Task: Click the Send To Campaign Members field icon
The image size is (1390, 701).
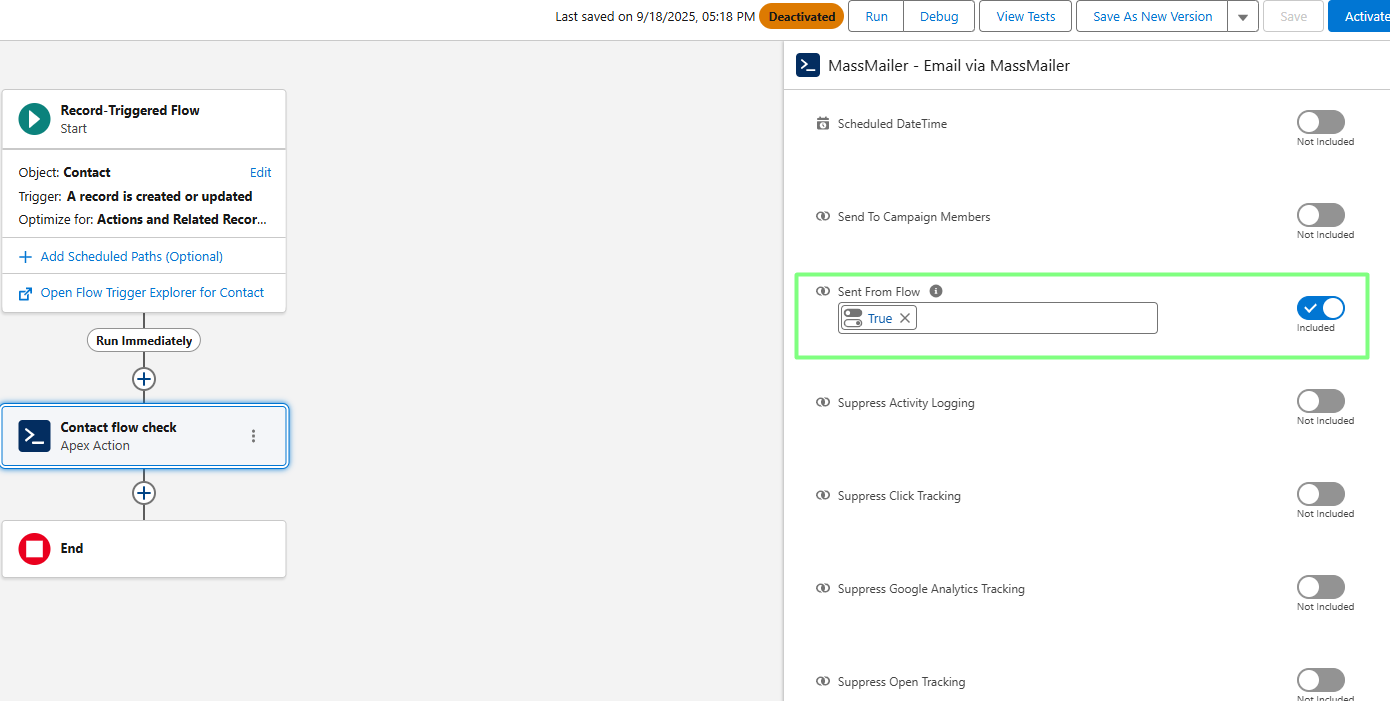Action: coord(823,217)
